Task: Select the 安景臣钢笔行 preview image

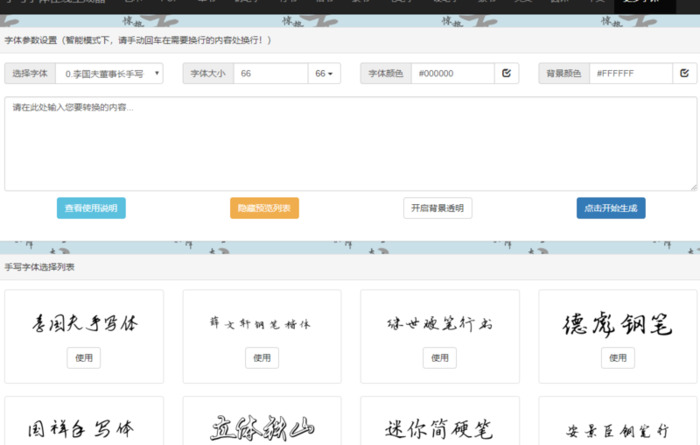Action: (618, 431)
